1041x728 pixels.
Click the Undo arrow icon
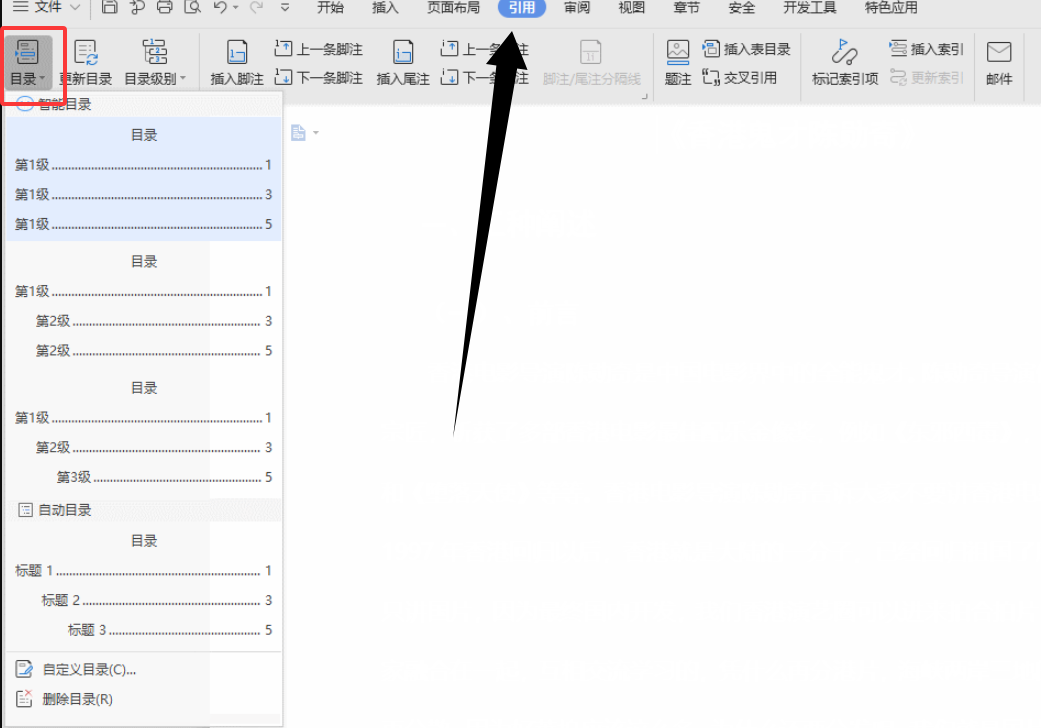click(x=218, y=8)
